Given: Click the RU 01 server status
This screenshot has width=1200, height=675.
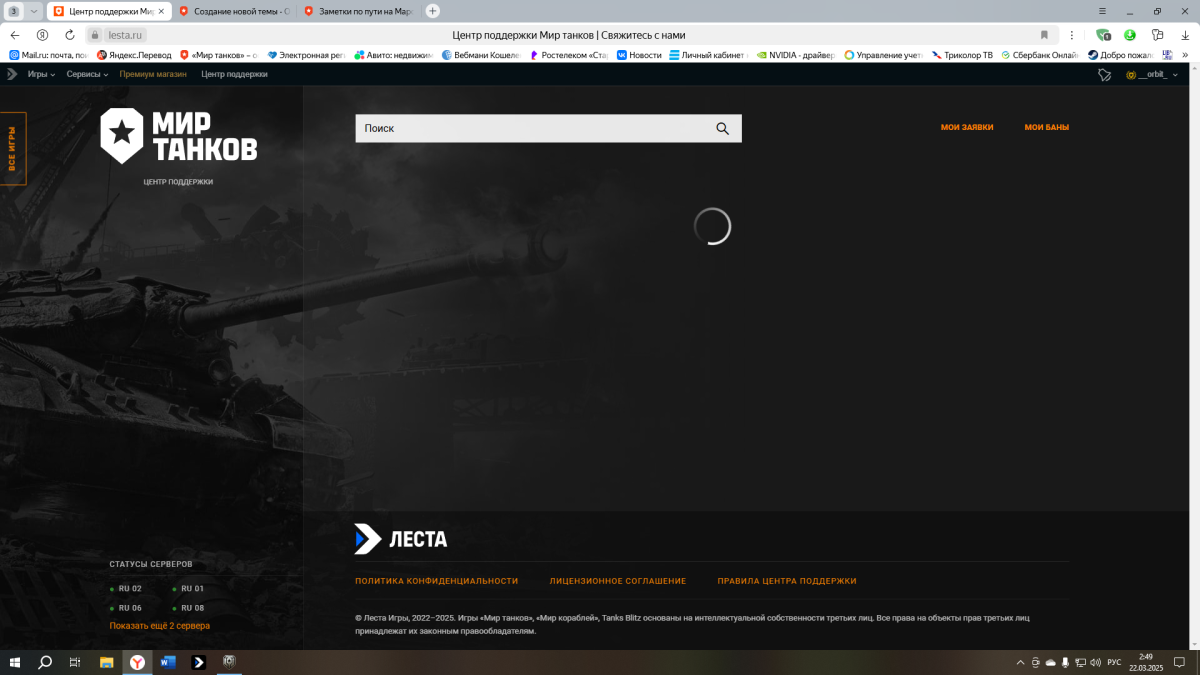Looking at the screenshot, I should 188,589.
